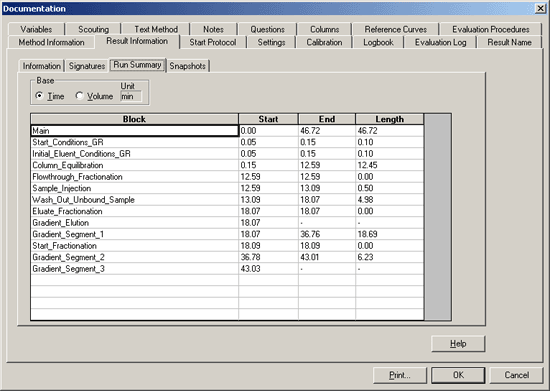Viewport: 550px width, 391px height.
Task: Open the Result Name tab
Action: click(509, 42)
